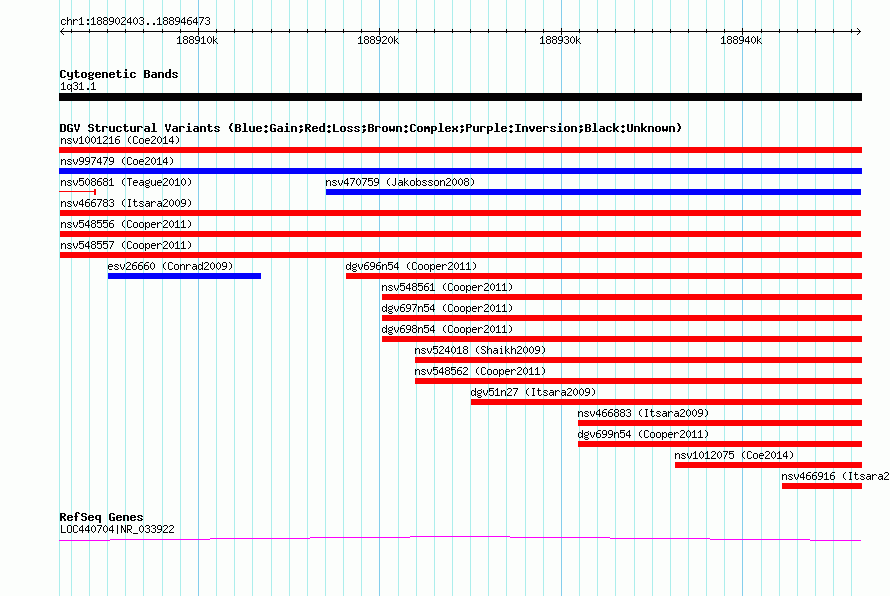This screenshot has width=890, height=596.
Task: Open the dgv698n54 (Cooper2011) red bar
Action: (x=622, y=339)
